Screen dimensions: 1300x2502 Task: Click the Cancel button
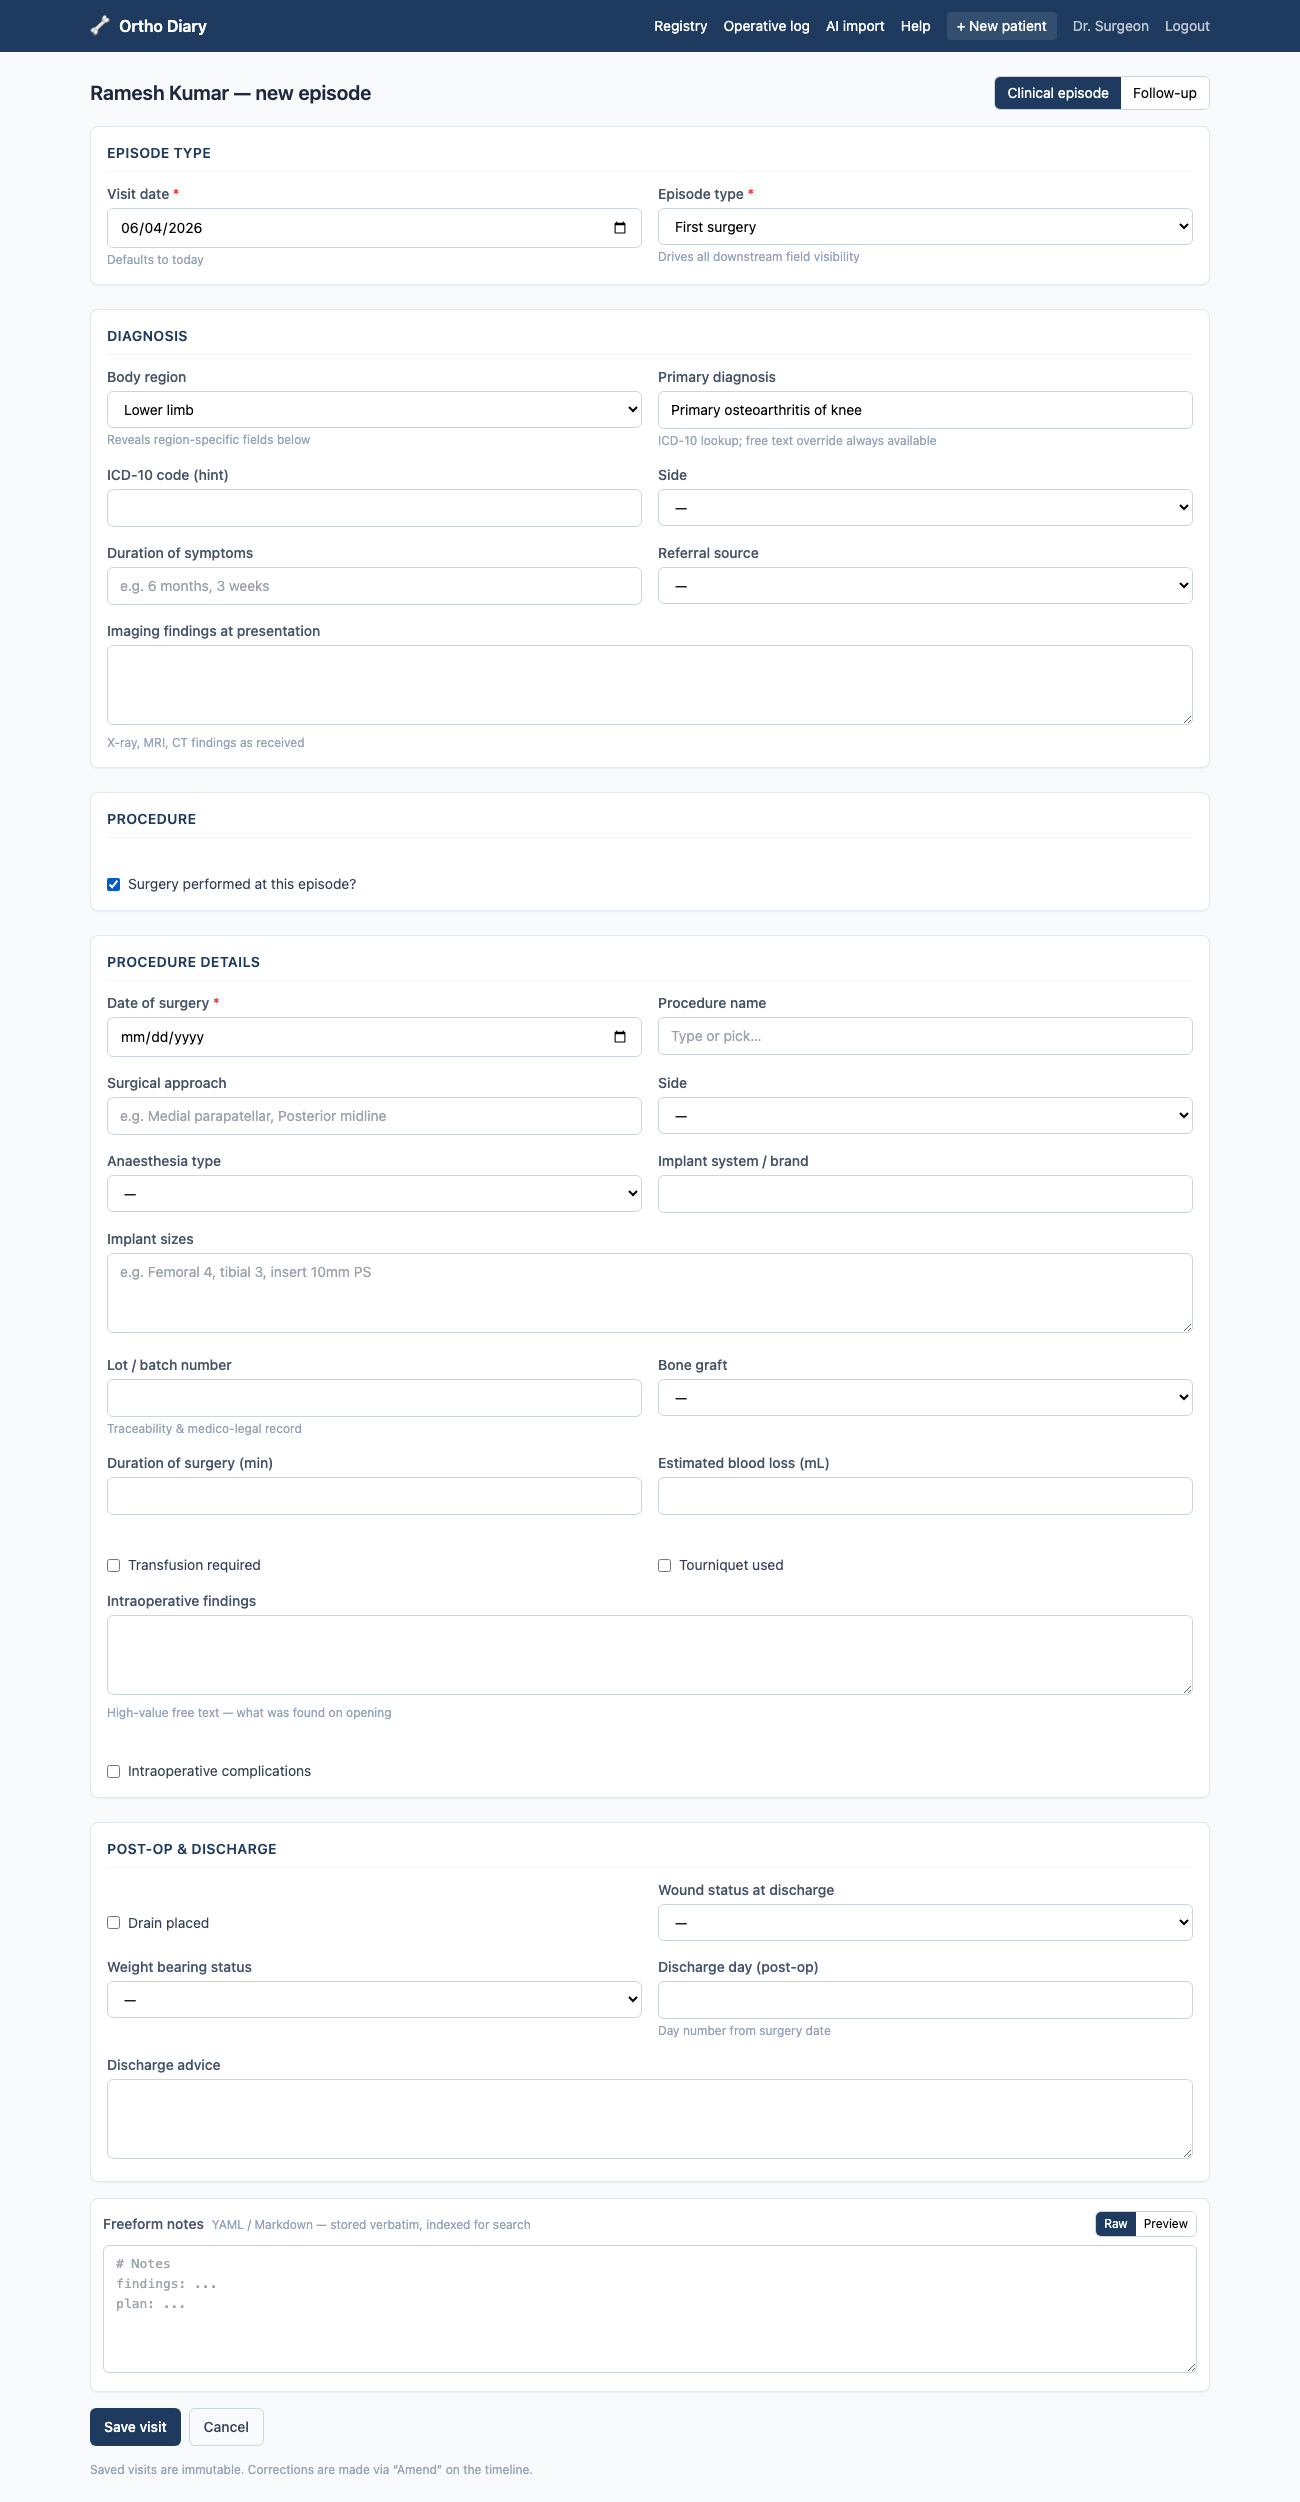[x=226, y=2427]
